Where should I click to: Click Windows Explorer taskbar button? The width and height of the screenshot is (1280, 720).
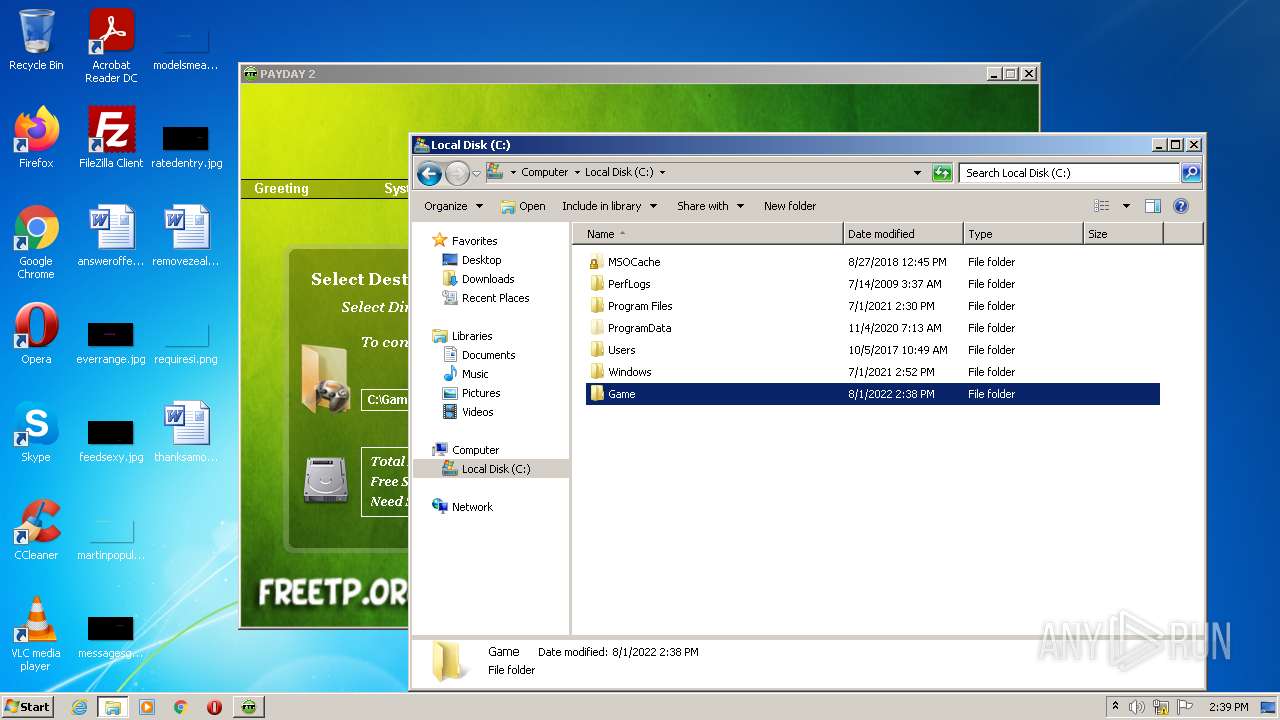tap(113, 707)
